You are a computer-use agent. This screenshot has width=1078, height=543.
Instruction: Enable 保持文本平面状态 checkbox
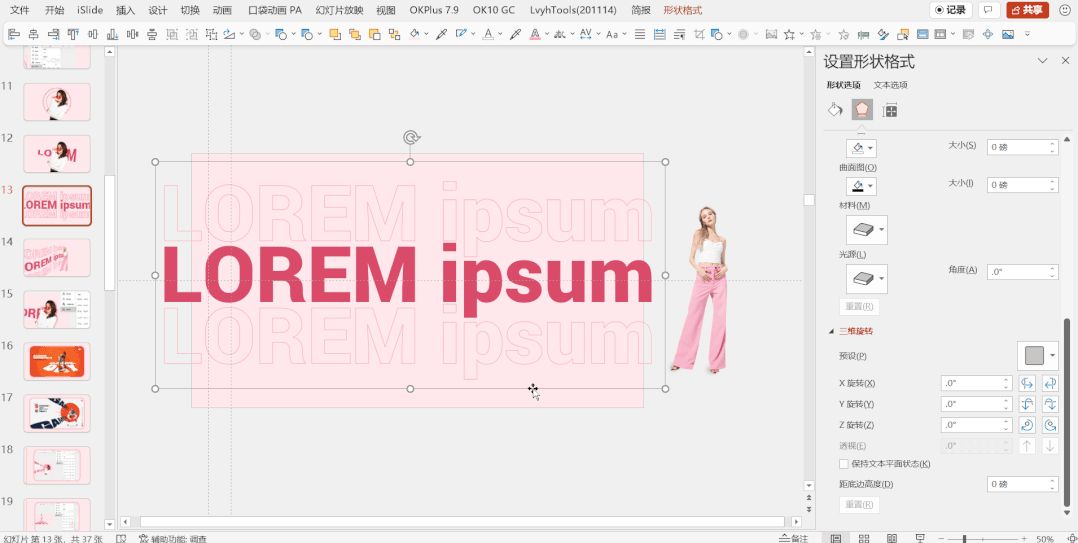tap(844, 464)
